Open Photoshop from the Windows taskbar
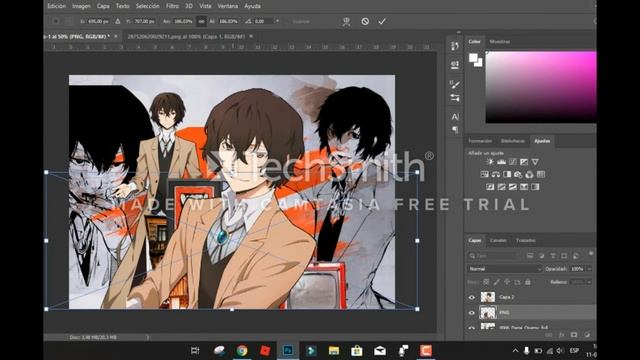 (x=288, y=350)
